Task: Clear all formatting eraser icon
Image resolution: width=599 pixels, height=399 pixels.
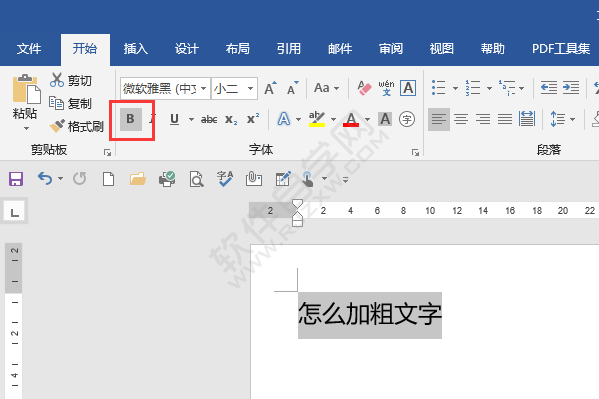Action: tap(364, 88)
